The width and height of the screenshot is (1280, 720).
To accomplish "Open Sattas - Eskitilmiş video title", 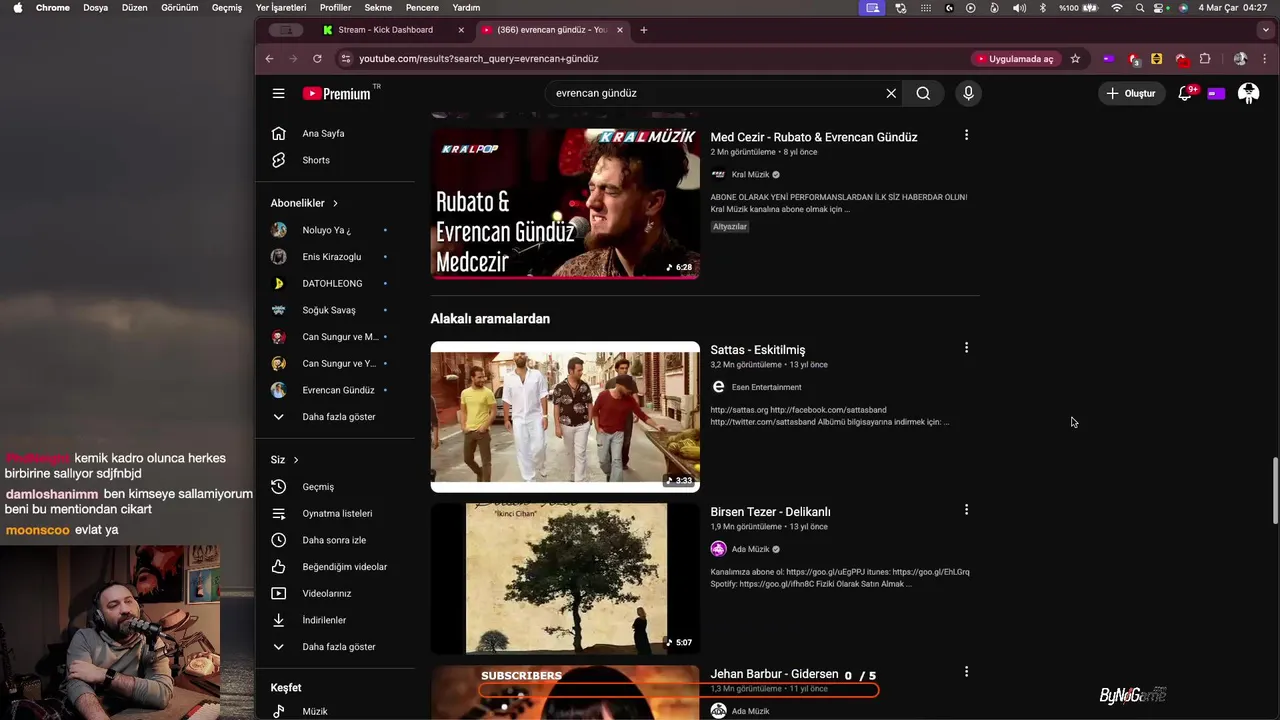I will [x=757, y=350].
